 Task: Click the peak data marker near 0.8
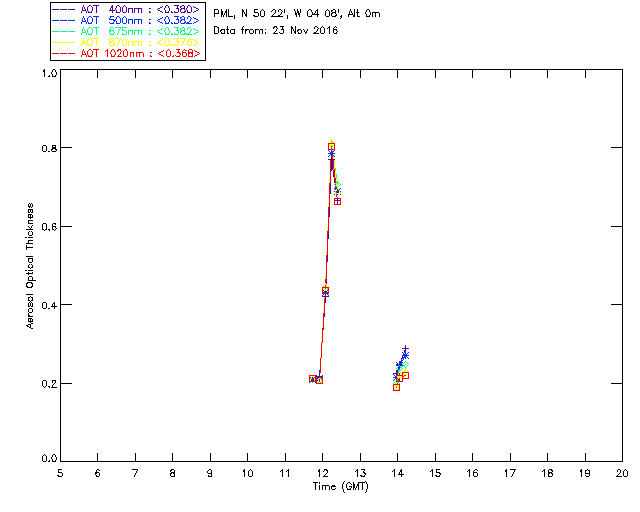[x=331, y=147]
